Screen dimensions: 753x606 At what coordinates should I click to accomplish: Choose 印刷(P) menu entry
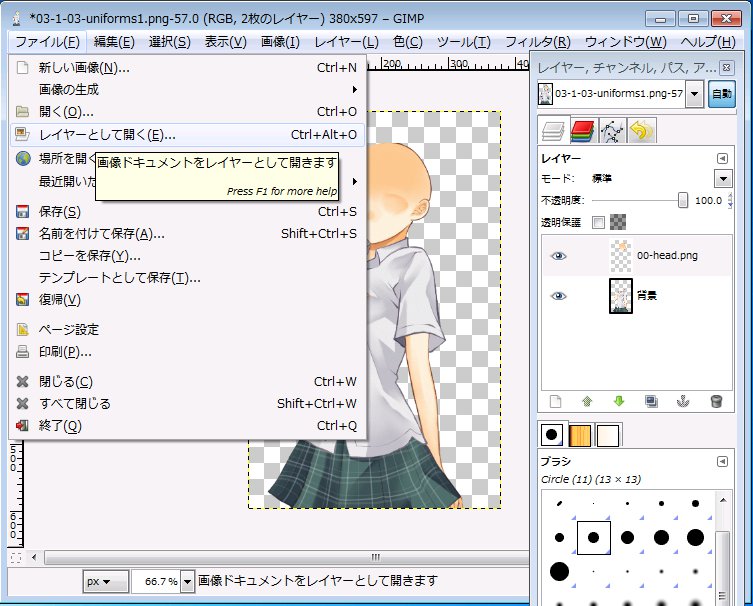pos(187,351)
